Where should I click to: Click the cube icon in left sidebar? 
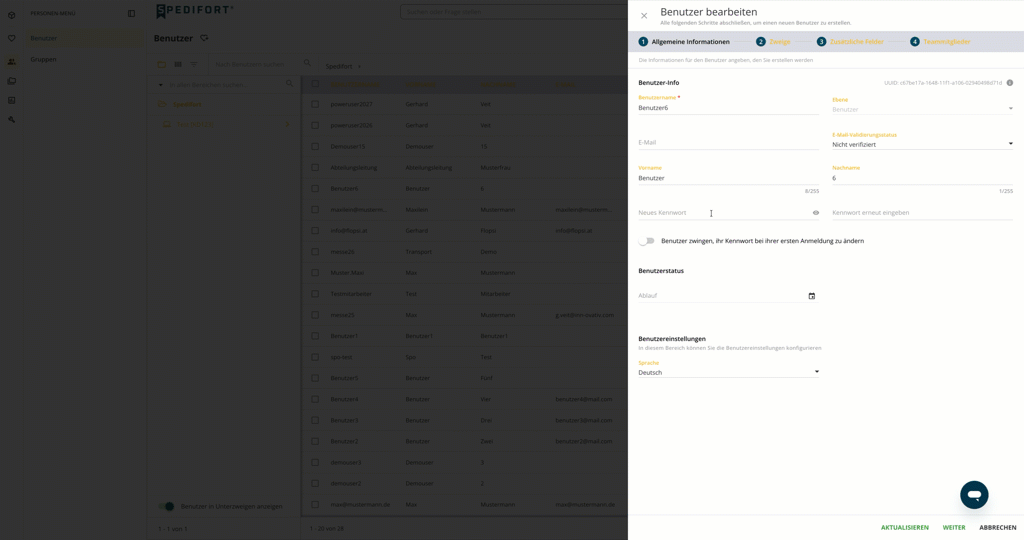[11, 15]
